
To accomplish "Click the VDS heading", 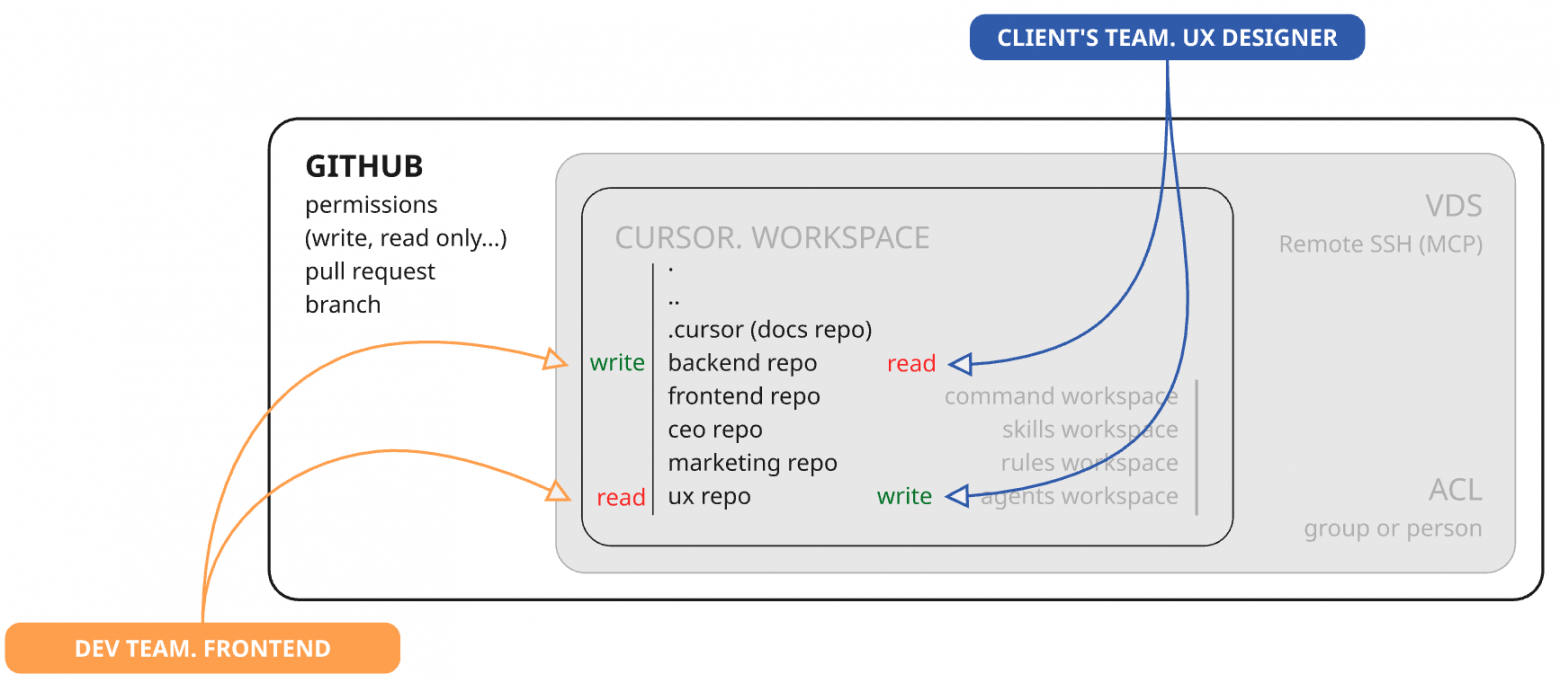I will [1453, 207].
